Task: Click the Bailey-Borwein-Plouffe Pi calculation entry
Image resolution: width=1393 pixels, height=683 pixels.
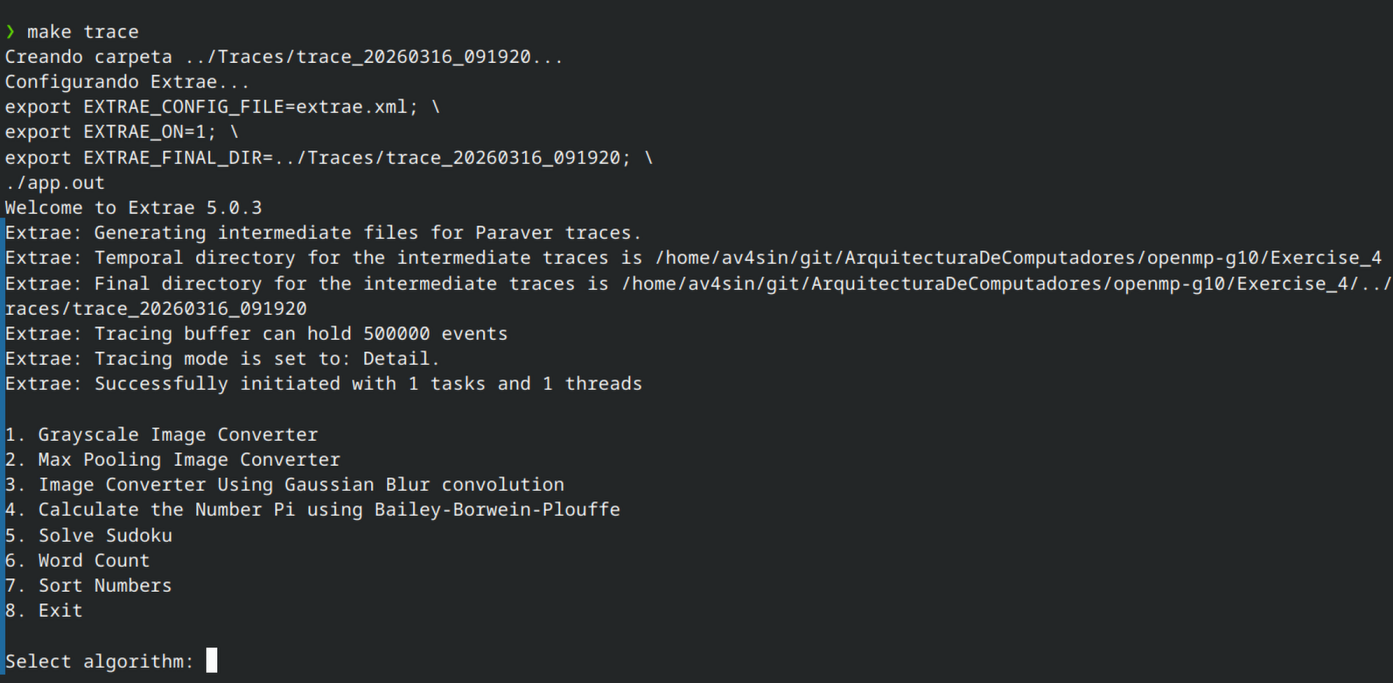Action: 312,510
